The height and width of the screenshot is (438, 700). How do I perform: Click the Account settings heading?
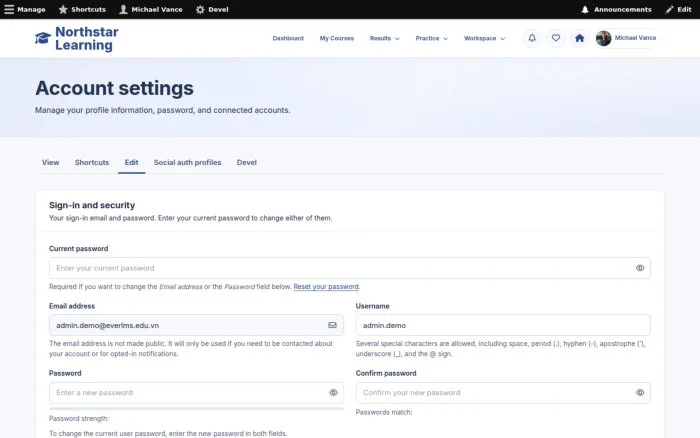click(x=114, y=88)
